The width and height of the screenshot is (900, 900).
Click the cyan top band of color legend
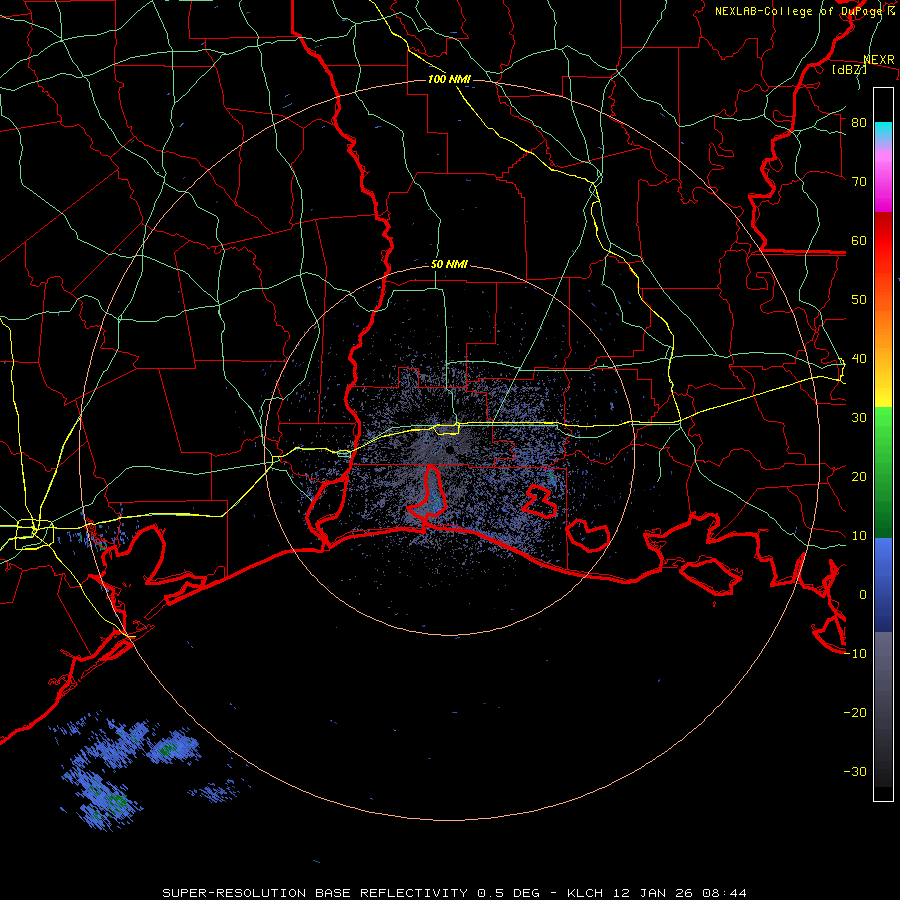[883, 132]
